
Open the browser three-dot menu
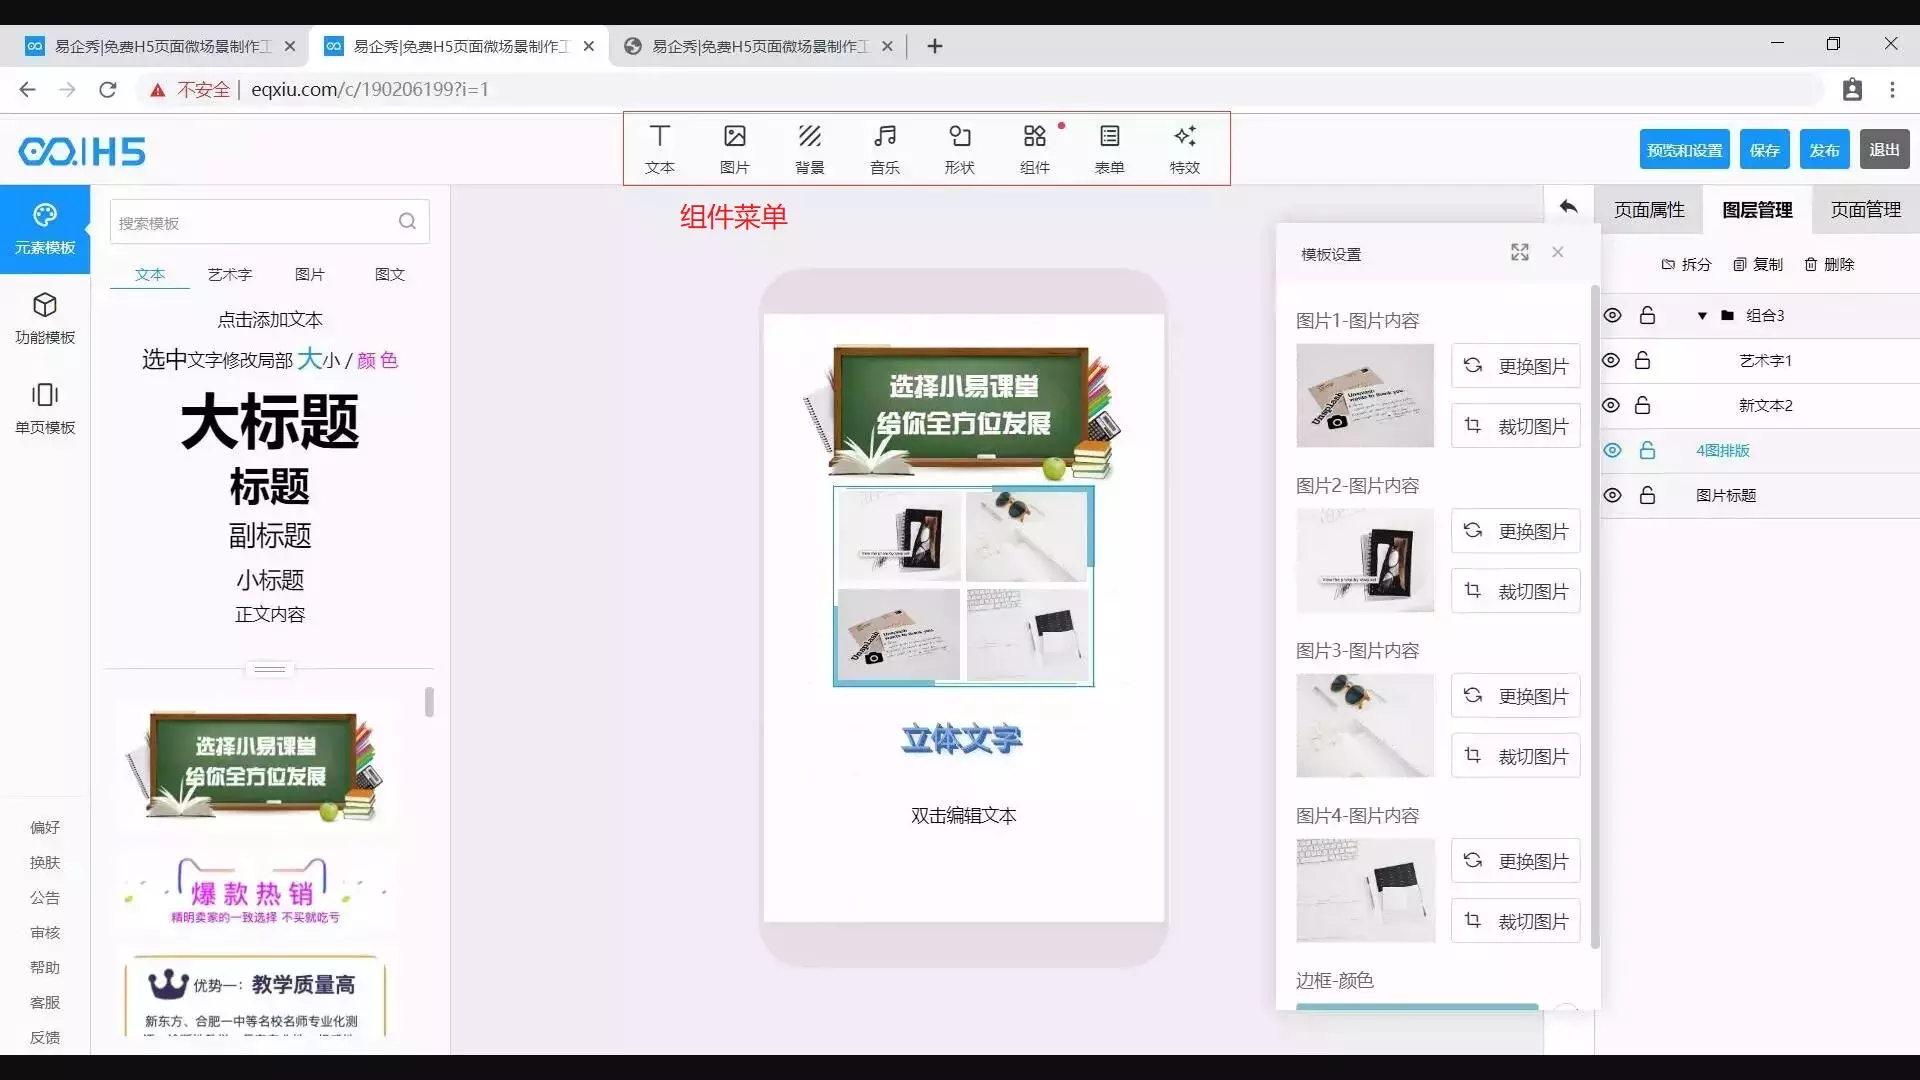click(x=1892, y=89)
